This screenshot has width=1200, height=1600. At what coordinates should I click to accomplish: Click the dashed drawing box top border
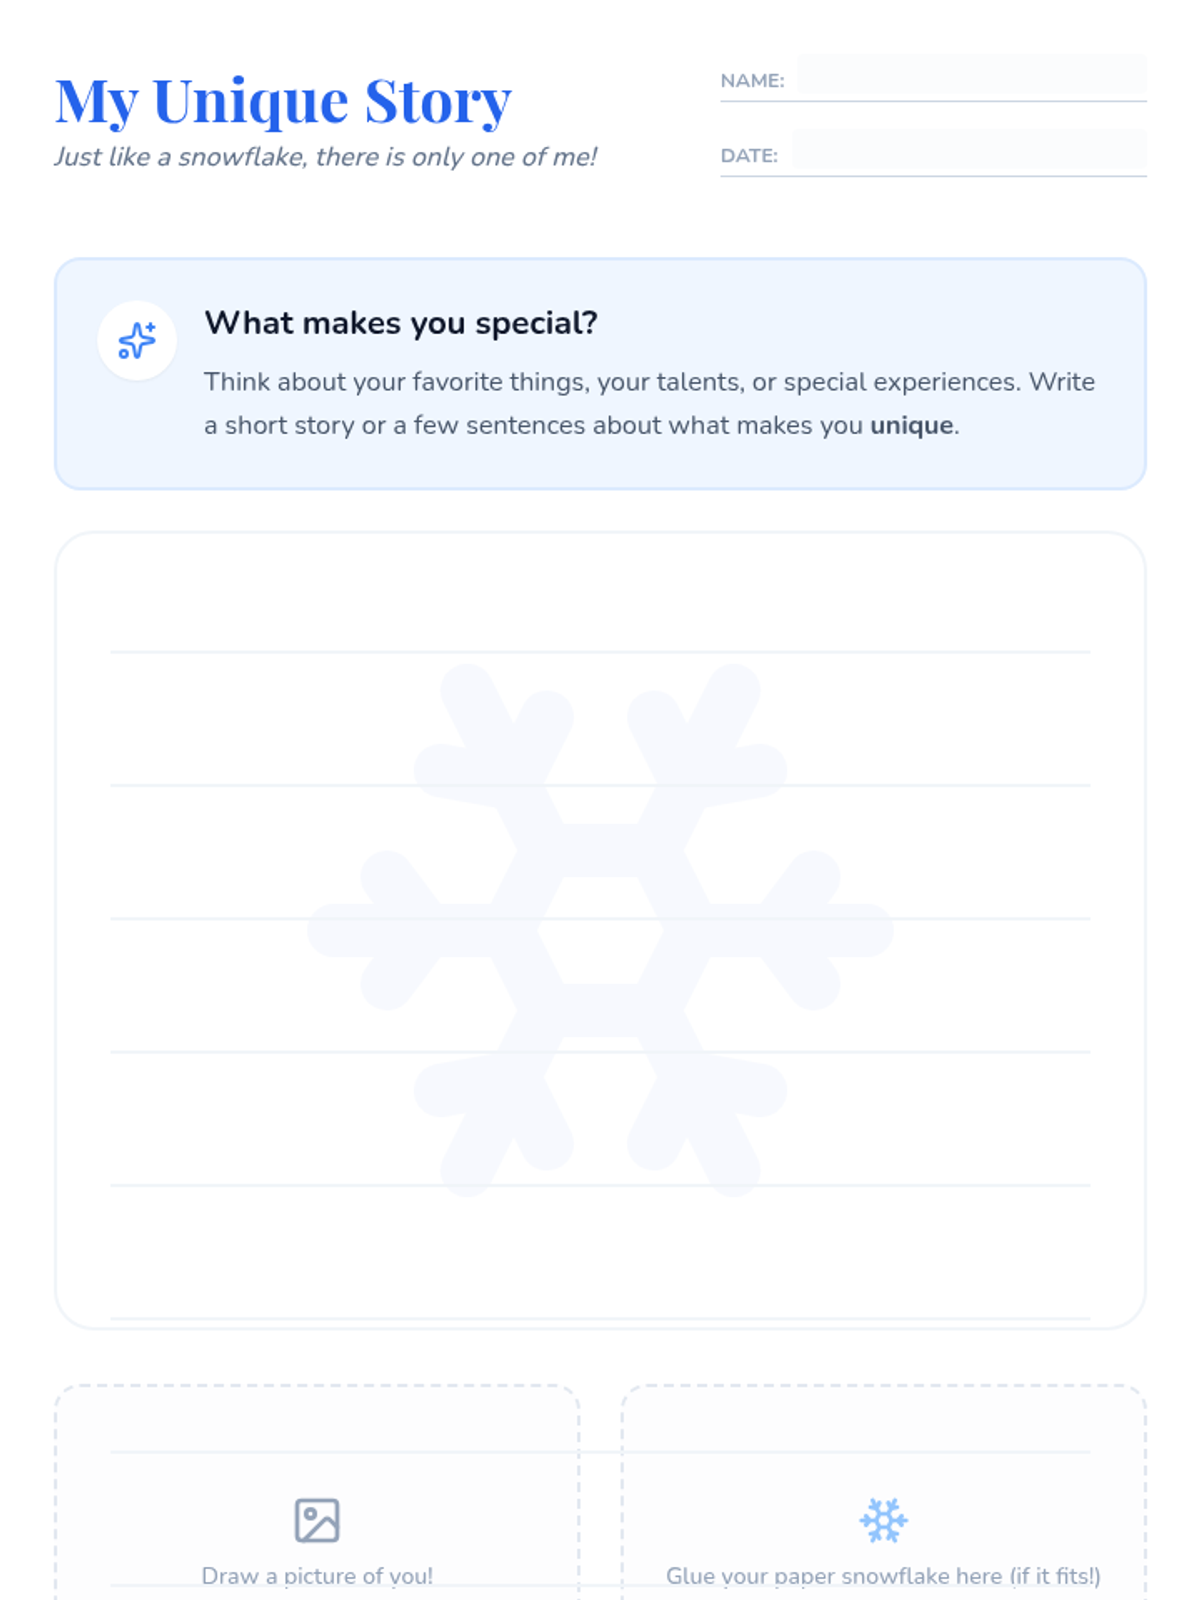317,1386
